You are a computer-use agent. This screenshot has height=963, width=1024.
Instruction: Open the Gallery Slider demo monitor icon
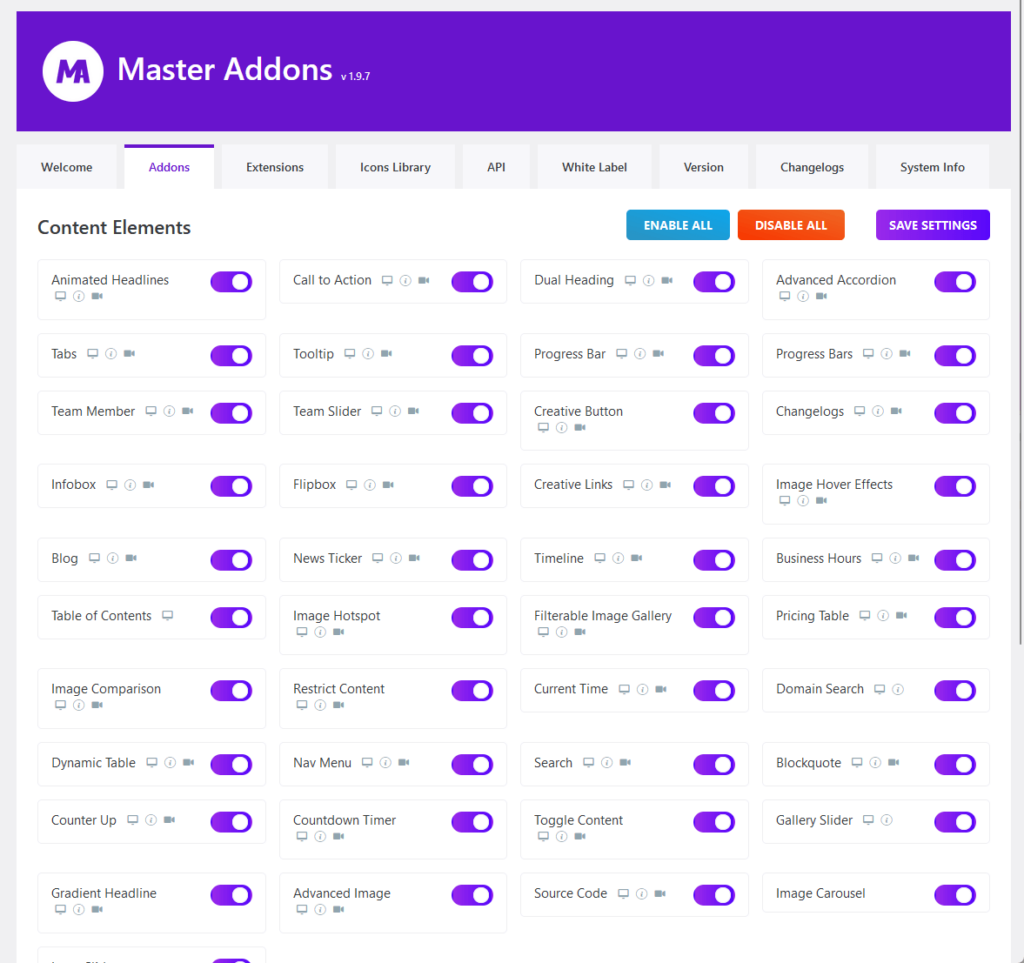click(x=868, y=820)
